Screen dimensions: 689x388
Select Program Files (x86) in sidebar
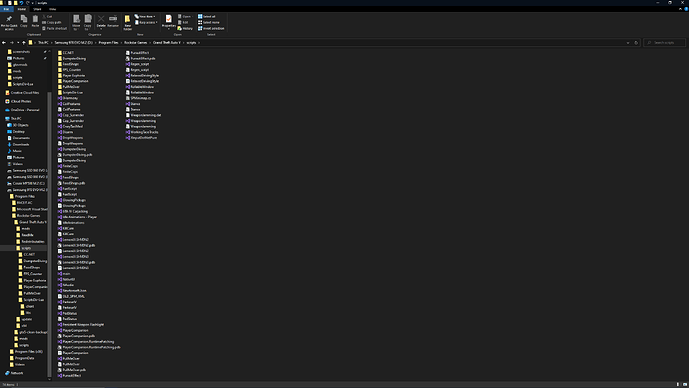26,352
